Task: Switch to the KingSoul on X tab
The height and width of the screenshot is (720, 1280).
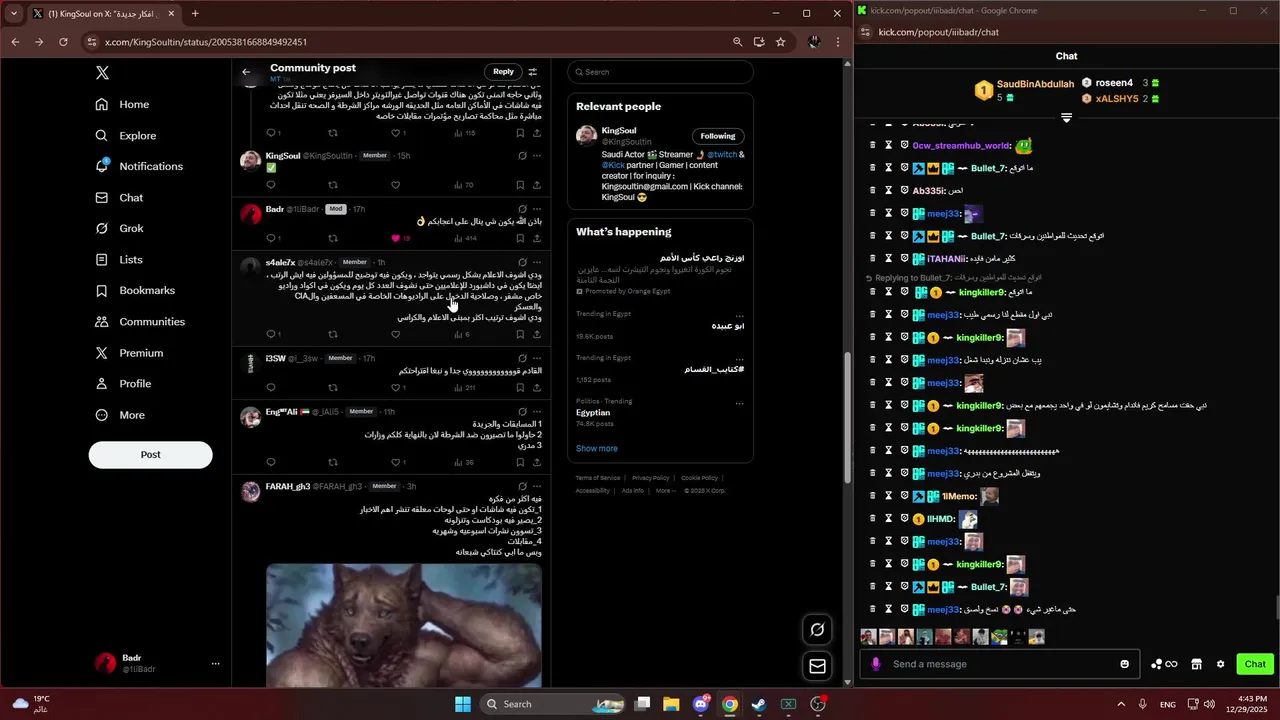Action: [x=102, y=14]
